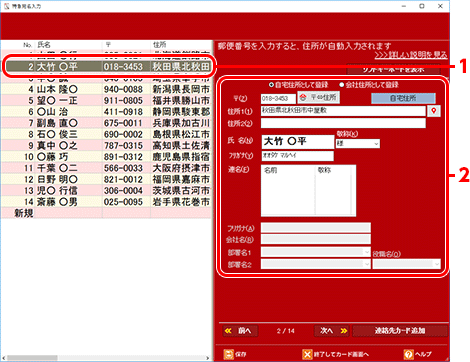Screen dimensions: 470x362
Task: Select row 14 斎藤 〇男
Action: (x=107, y=202)
